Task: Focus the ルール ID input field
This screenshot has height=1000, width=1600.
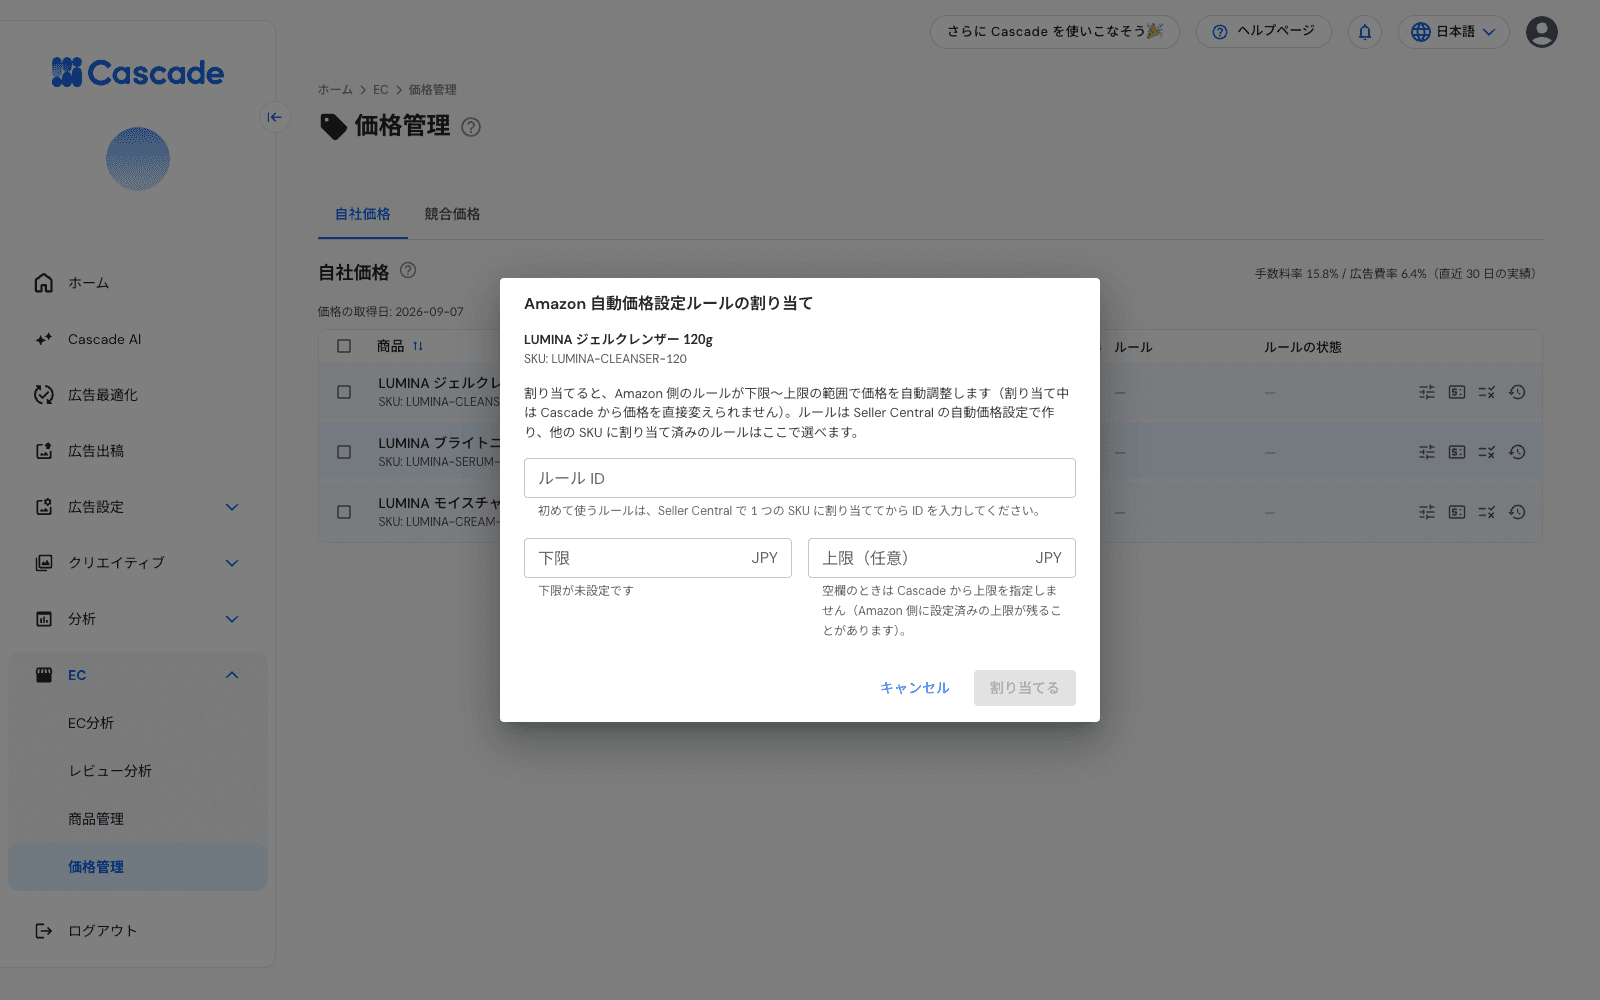Action: pyautogui.click(x=800, y=478)
